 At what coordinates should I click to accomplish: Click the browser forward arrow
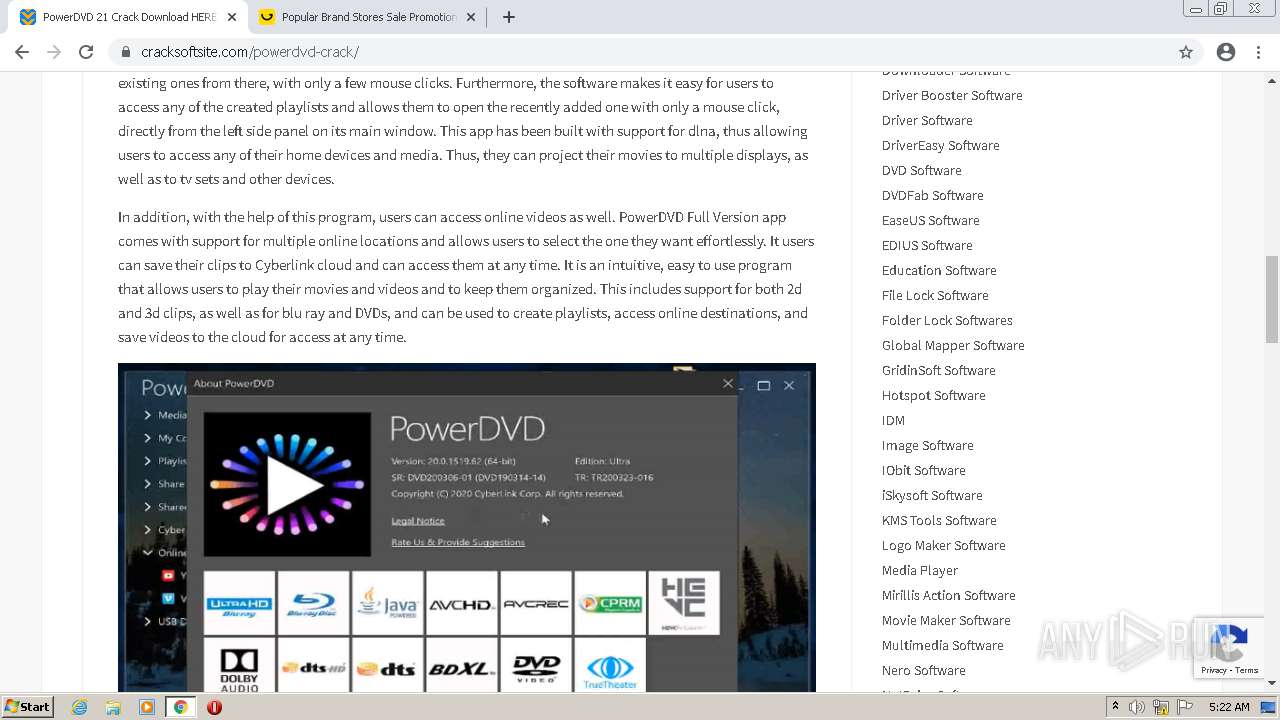click(54, 52)
